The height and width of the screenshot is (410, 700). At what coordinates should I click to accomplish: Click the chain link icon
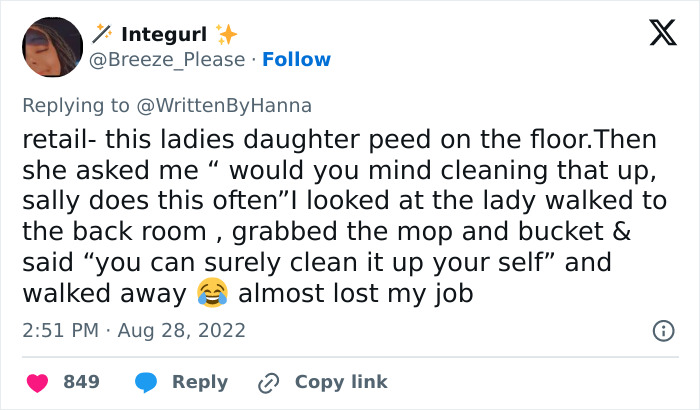267,382
